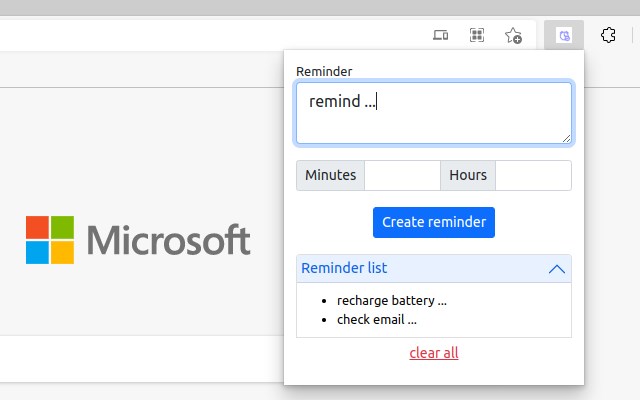Open the browser Extensions puzzle icon
The height and width of the screenshot is (400, 640).
pyautogui.click(x=608, y=36)
